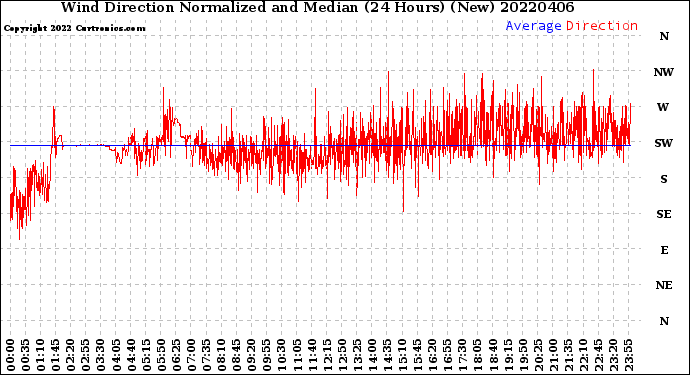Click the 'SE' axis label
The width and height of the screenshot is (690, 375).
664,214
